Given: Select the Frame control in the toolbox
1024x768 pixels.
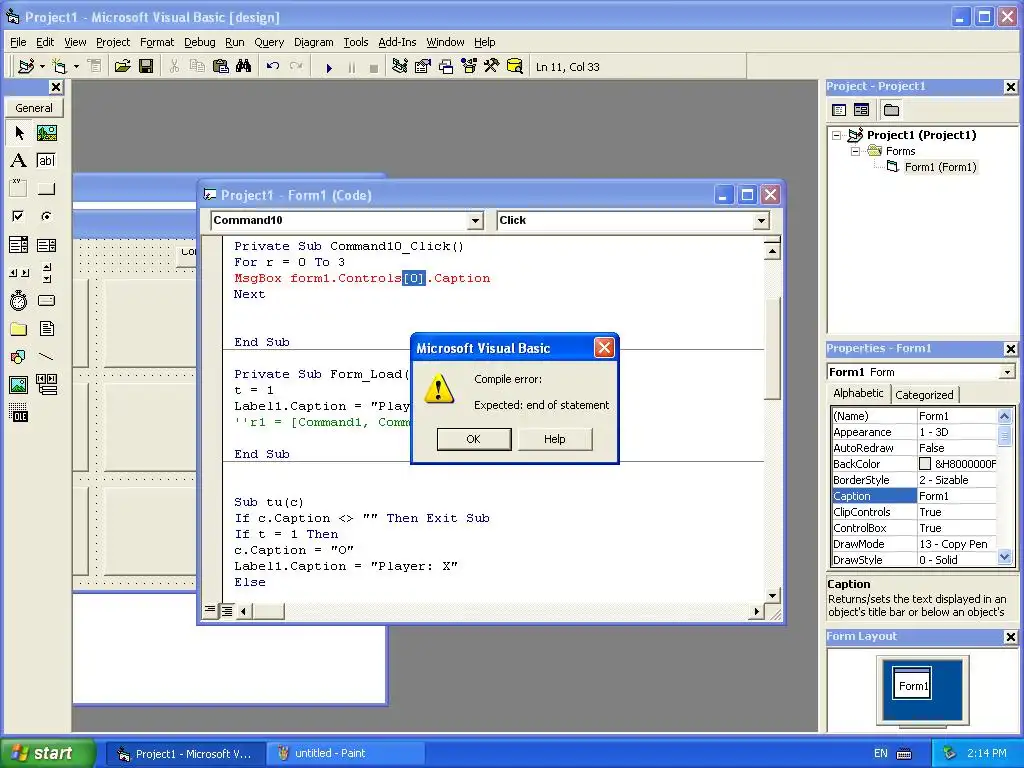Looking at the screenshot, I should pos(19,189).
